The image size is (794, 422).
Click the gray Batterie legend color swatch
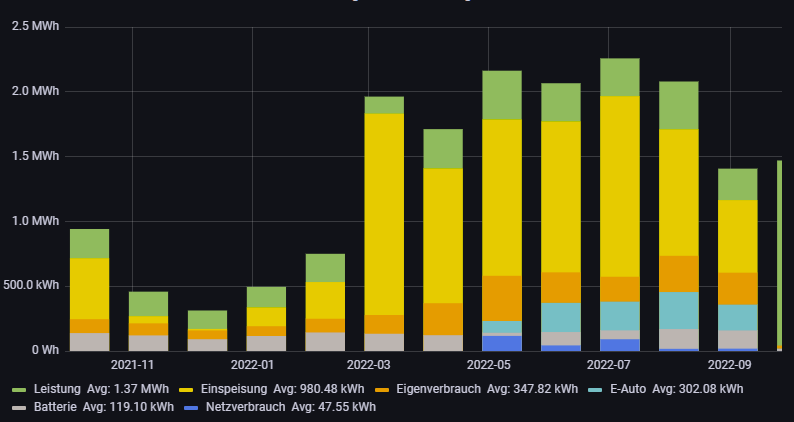(18, 407)
